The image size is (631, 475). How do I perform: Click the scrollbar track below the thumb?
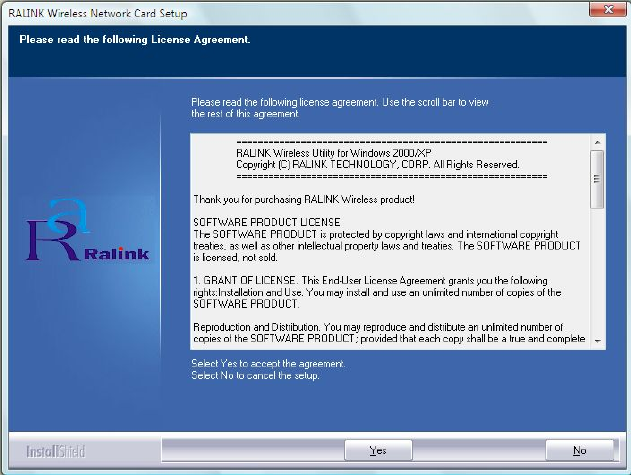[x=598, y=272]
